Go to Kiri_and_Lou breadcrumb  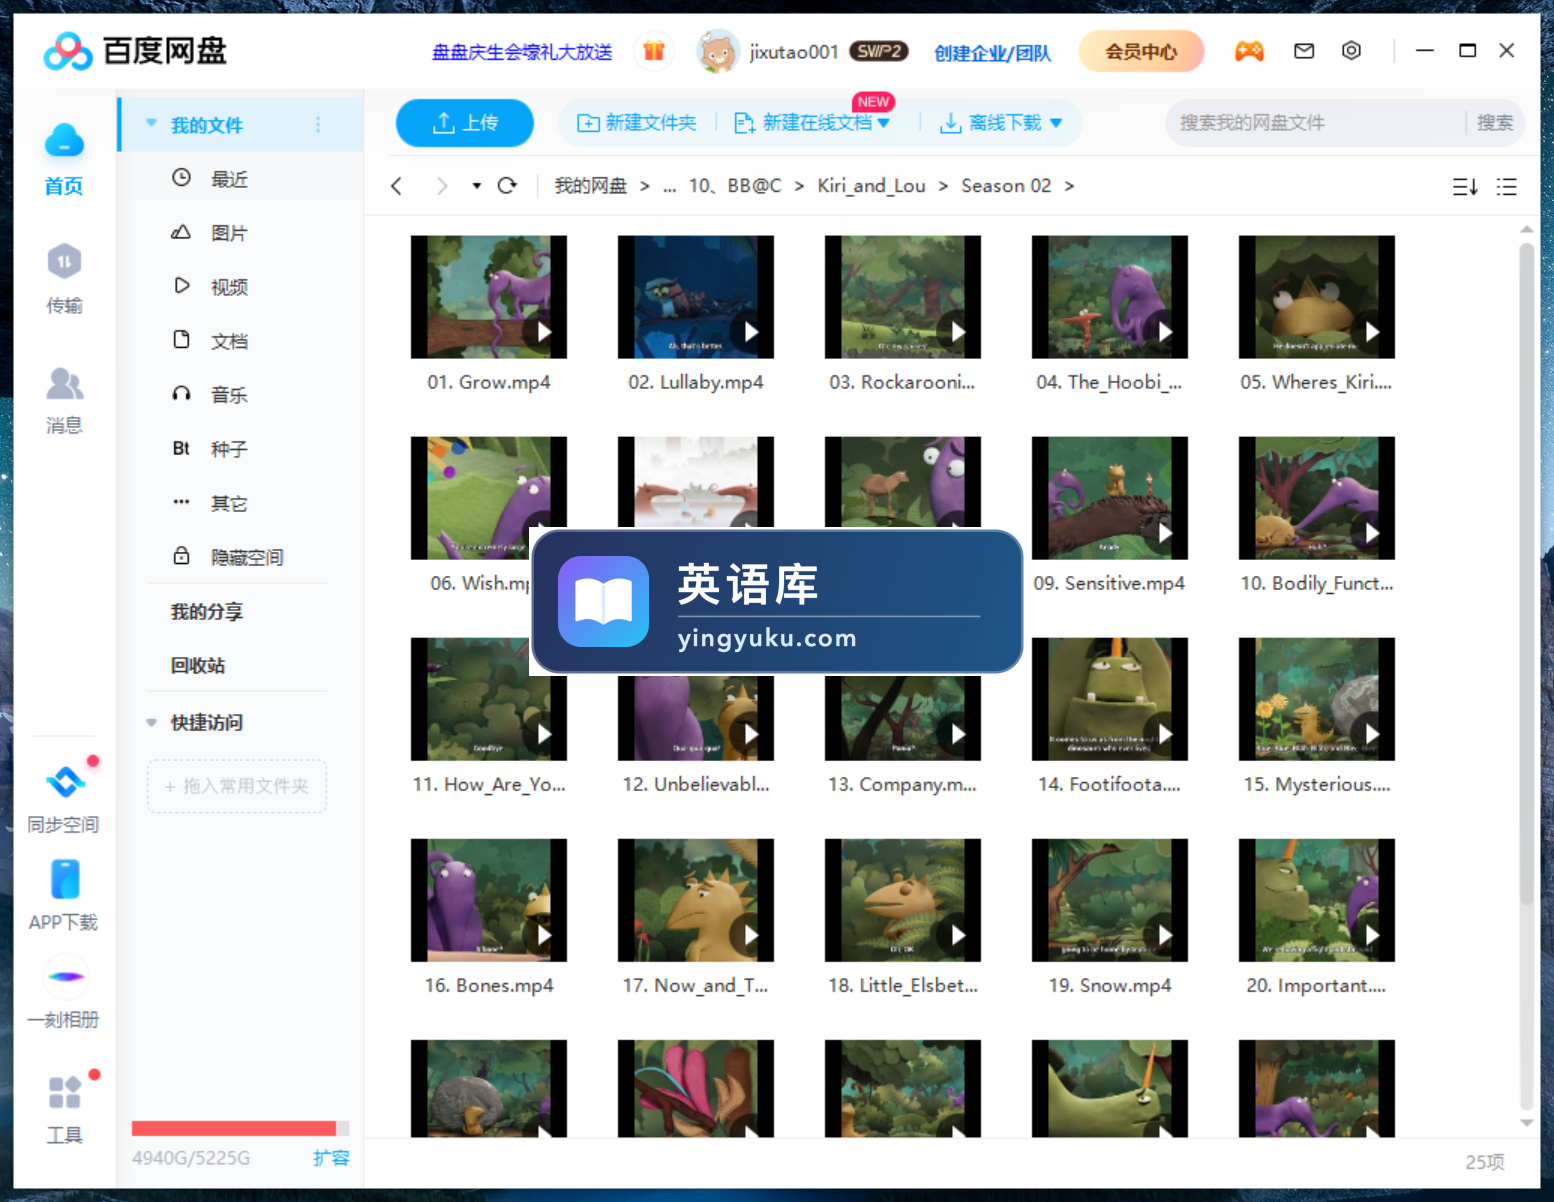871,186
